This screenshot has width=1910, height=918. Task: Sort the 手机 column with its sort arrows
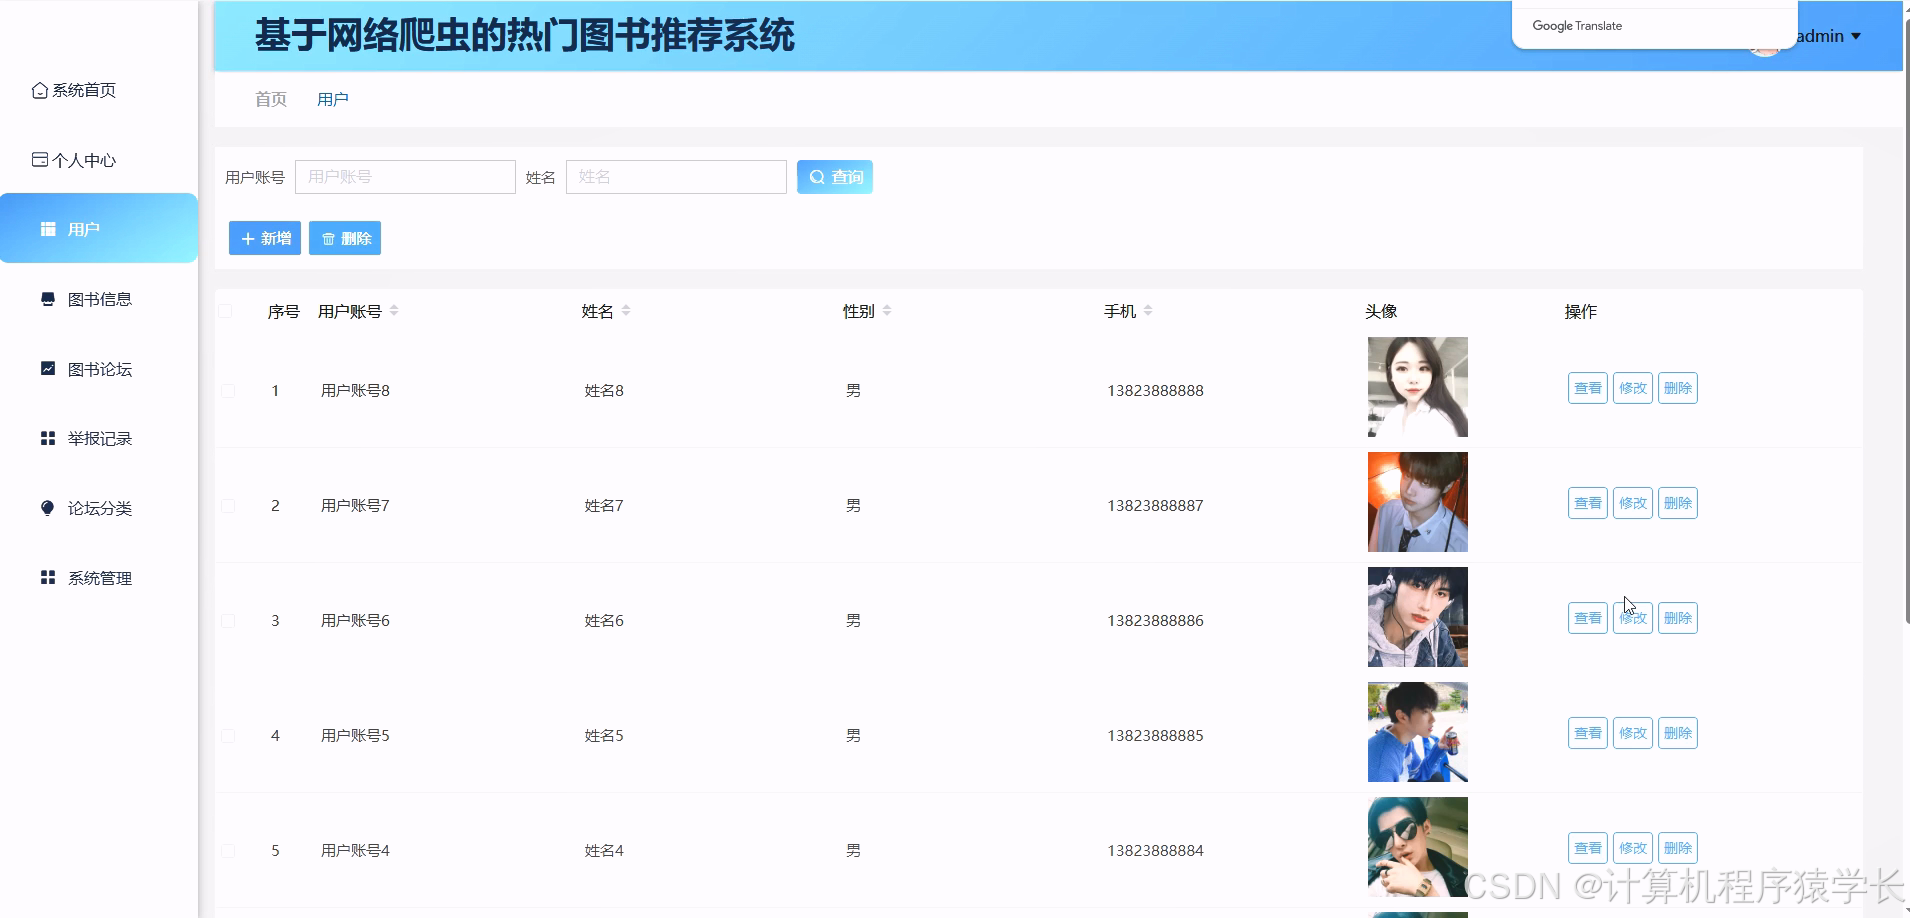point(1147,310)
